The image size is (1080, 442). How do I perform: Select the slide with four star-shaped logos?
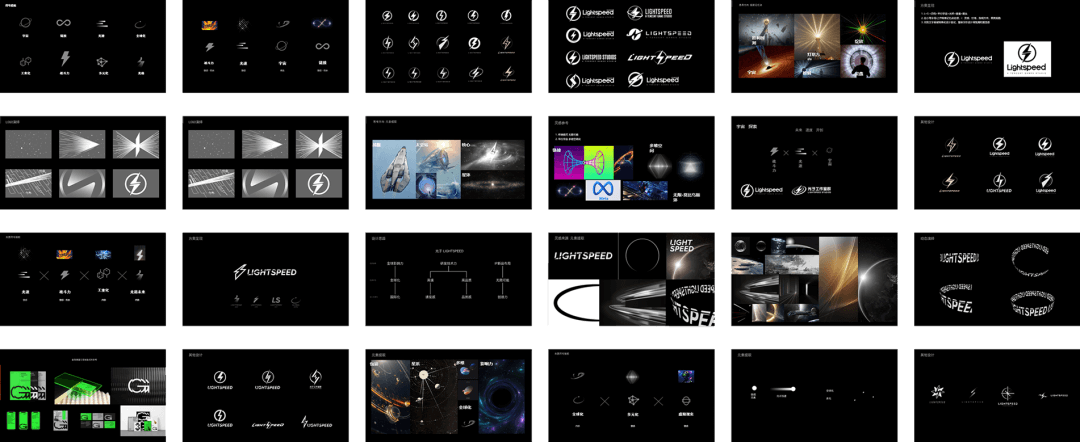997,395
